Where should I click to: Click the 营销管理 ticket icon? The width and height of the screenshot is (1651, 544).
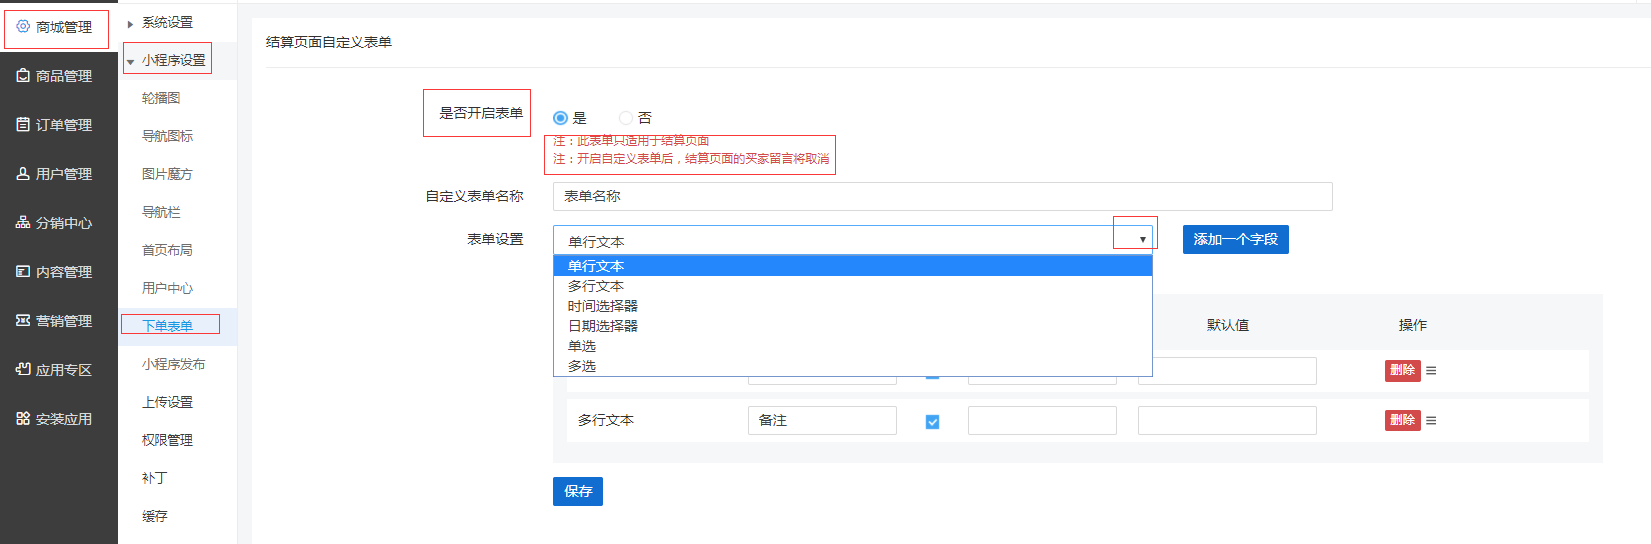pos(23,321)
